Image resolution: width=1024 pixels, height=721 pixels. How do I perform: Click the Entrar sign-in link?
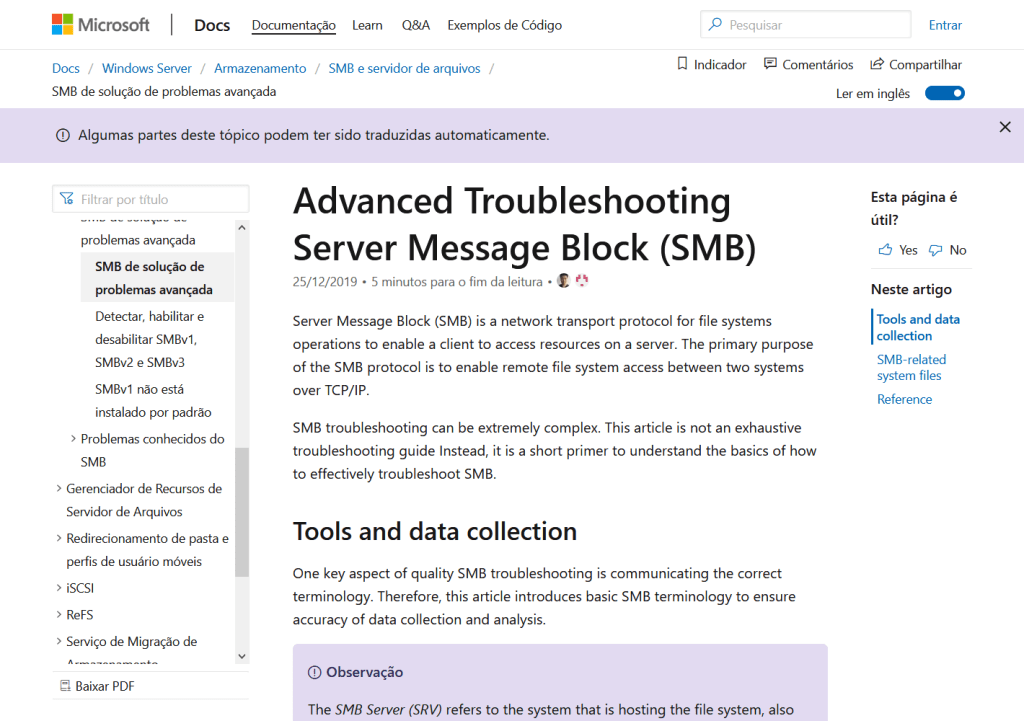pyautogui.click(x=945, y=25)
